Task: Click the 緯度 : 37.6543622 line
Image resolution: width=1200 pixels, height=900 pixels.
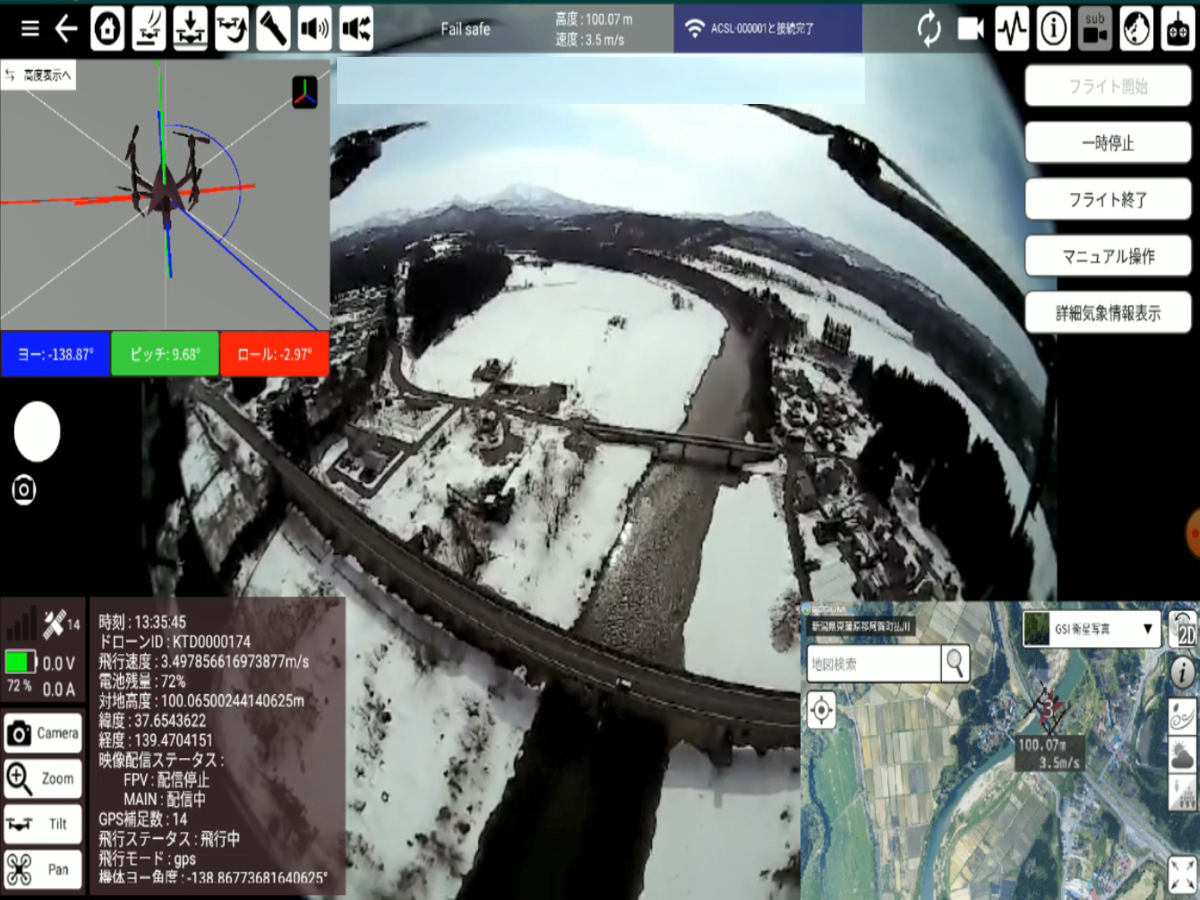Action: (152, 720)
